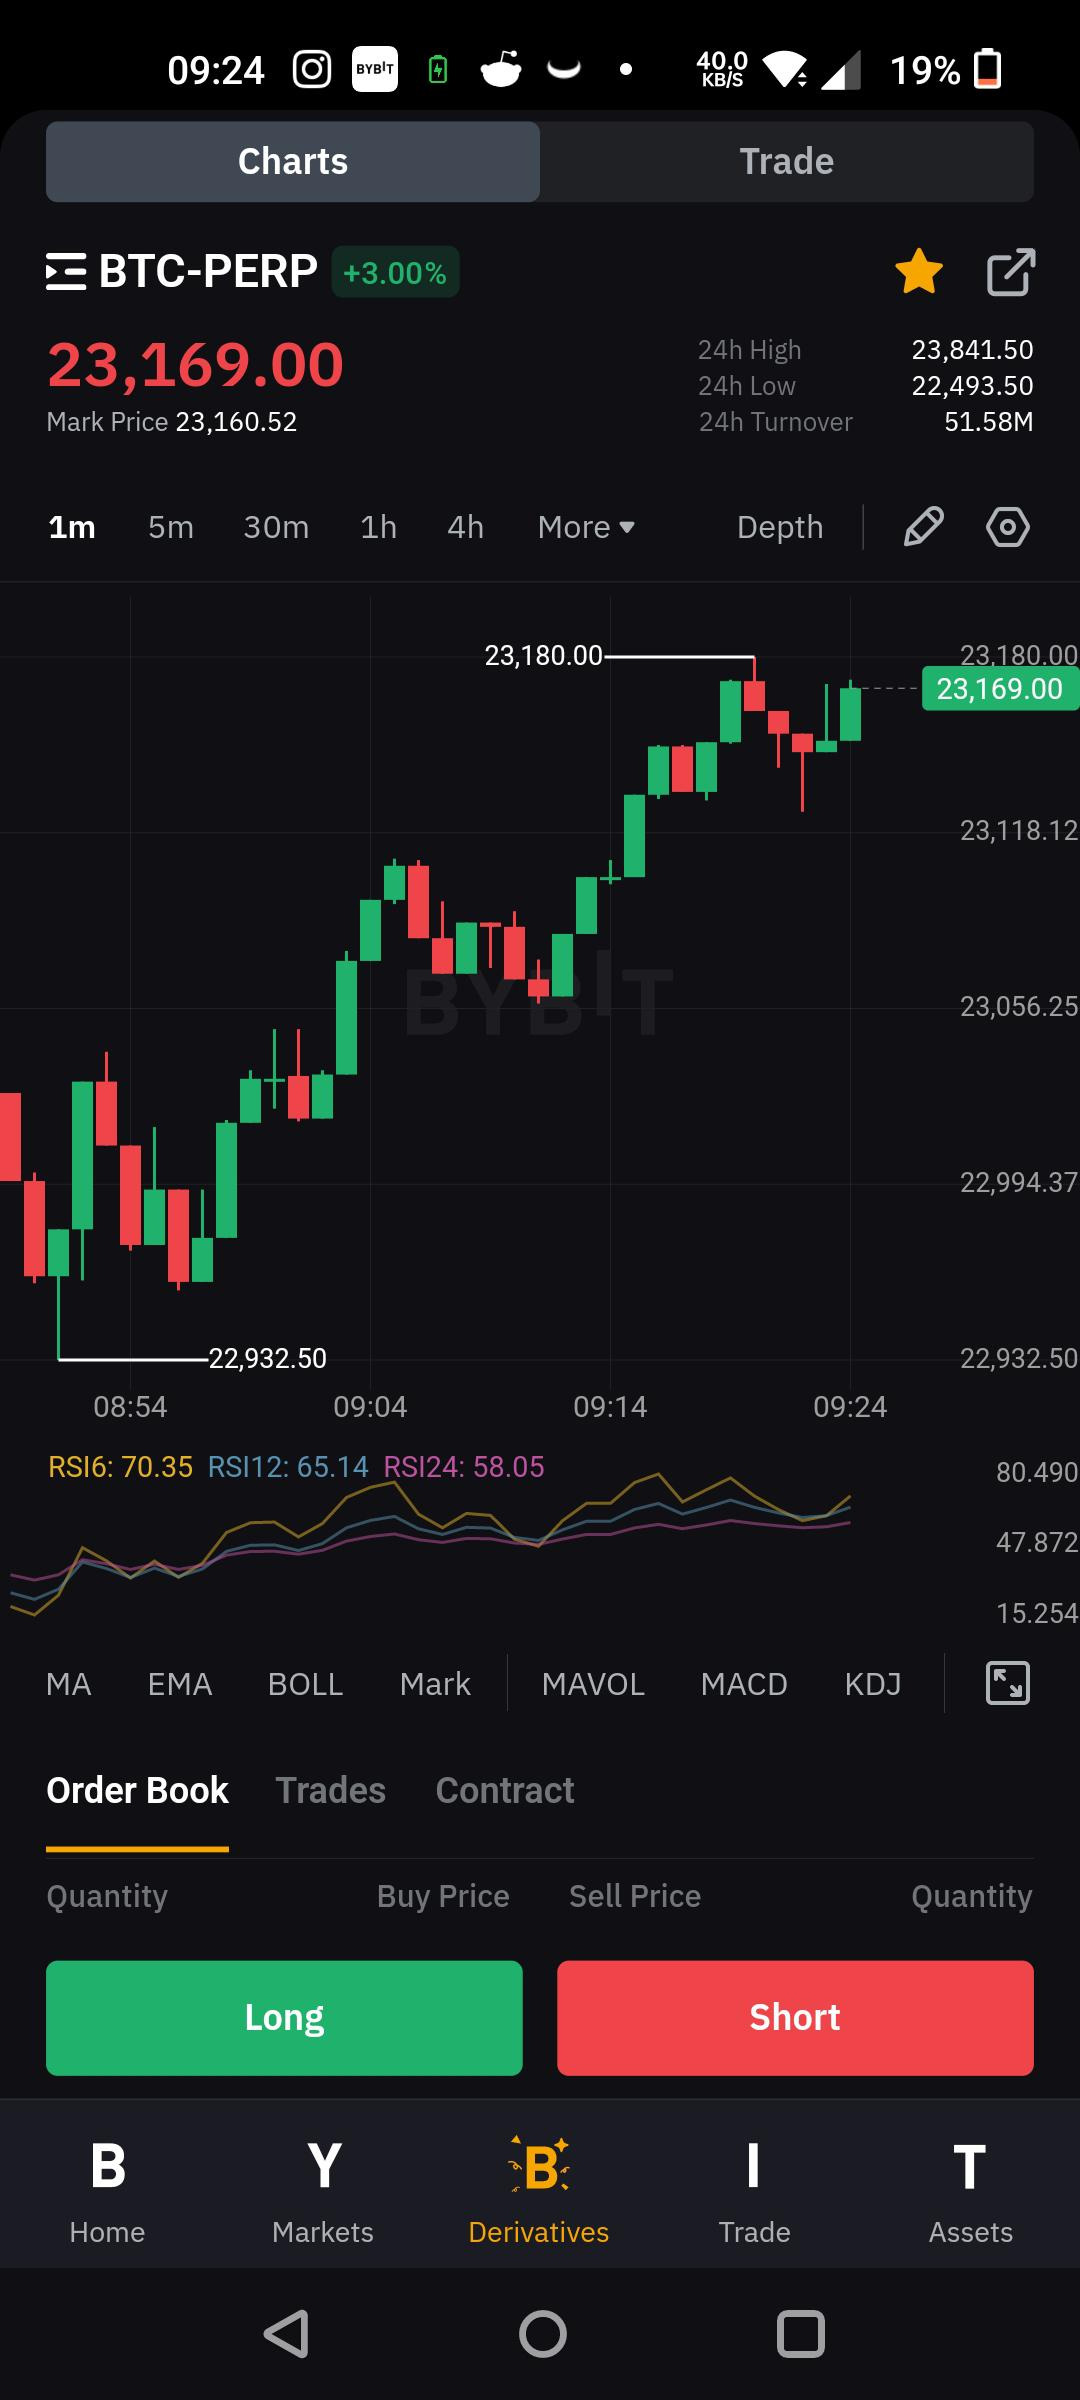Screen dimensions: 1080x2400
Task: Switch to the Depth chart view
Action: tap(780, 527)
